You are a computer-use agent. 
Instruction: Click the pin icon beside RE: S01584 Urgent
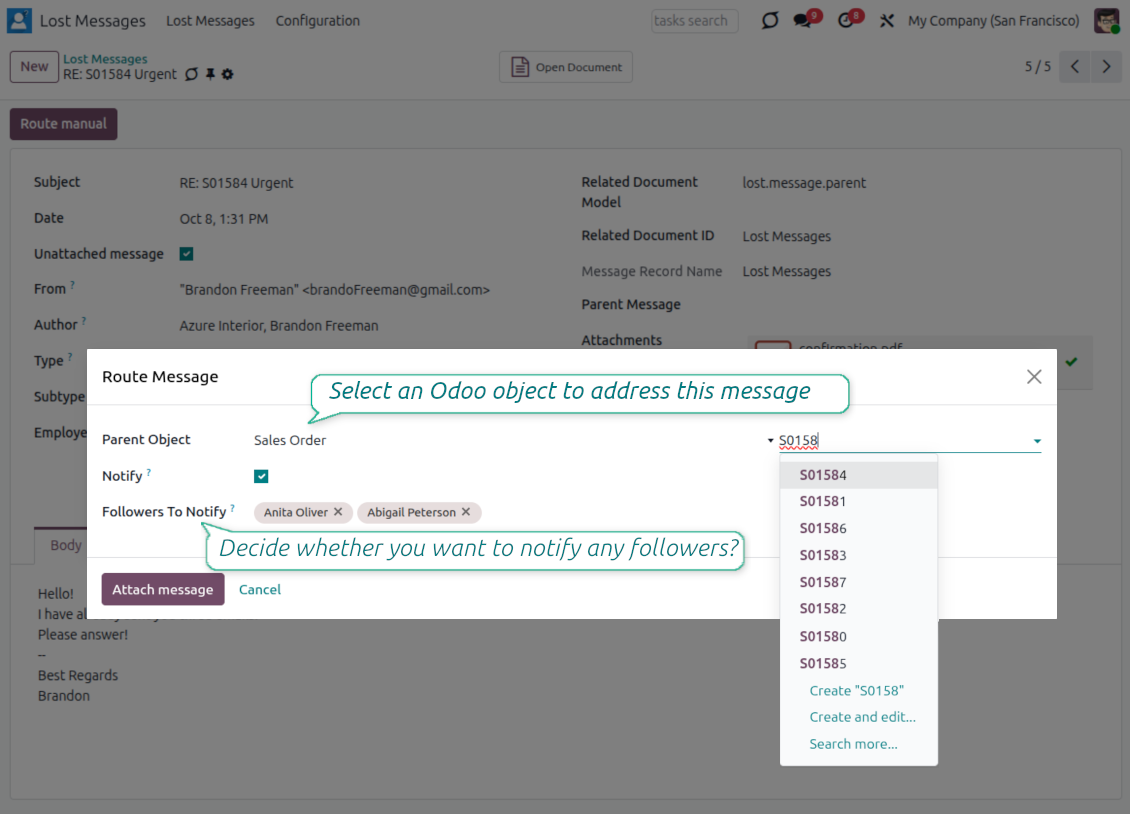pos(210,74)
